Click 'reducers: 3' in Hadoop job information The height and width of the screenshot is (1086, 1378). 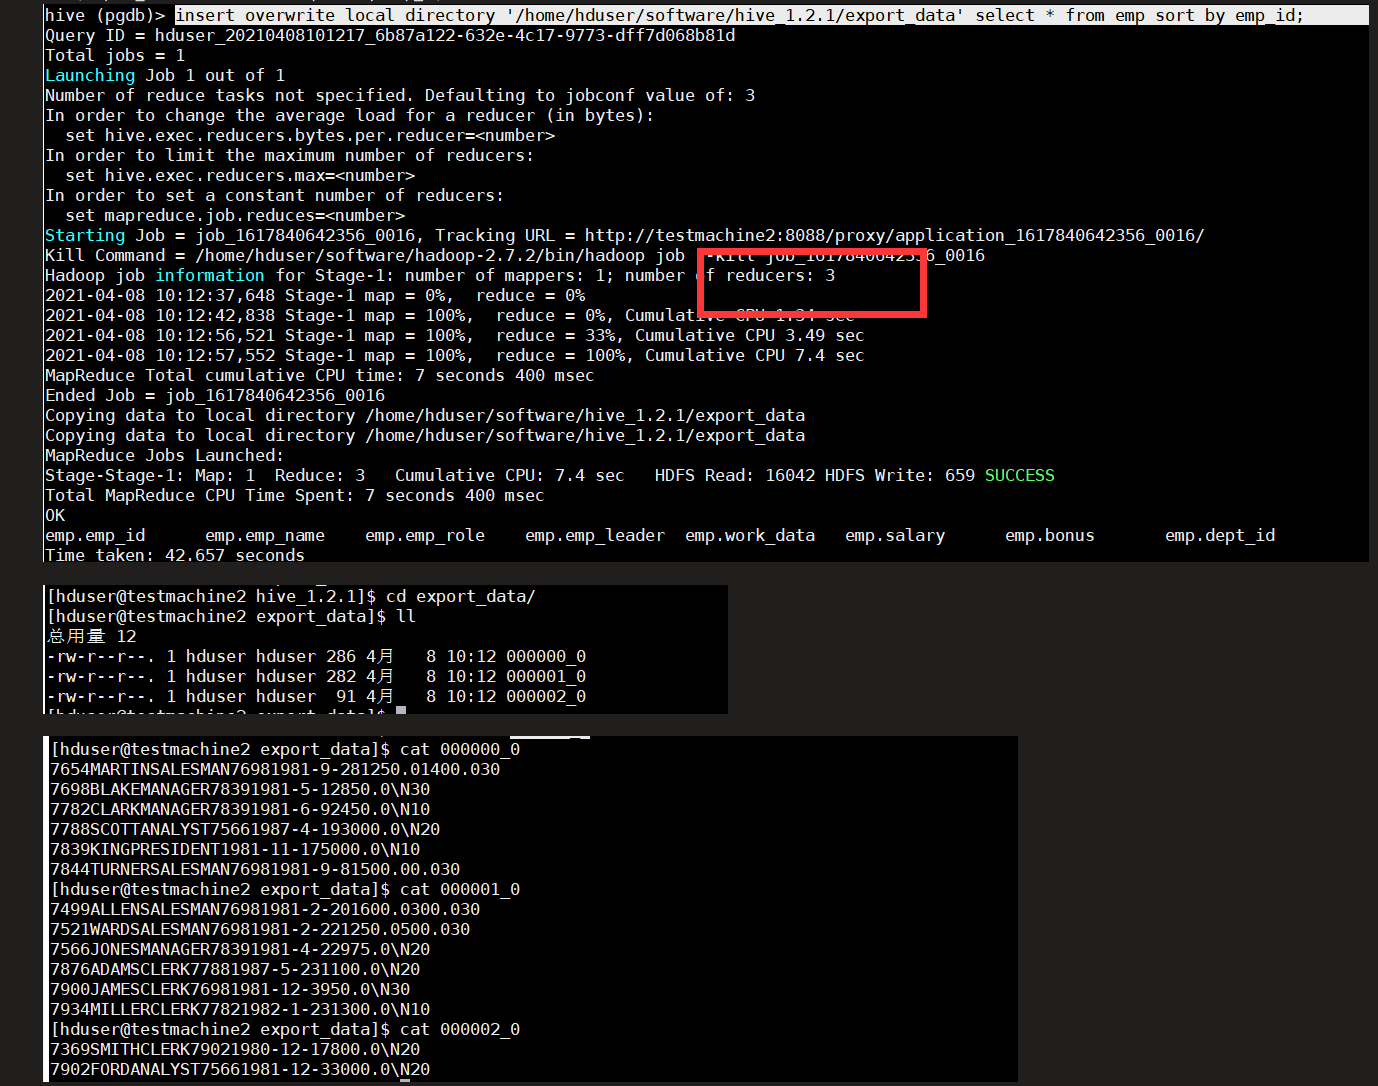[x=780, y=275]
